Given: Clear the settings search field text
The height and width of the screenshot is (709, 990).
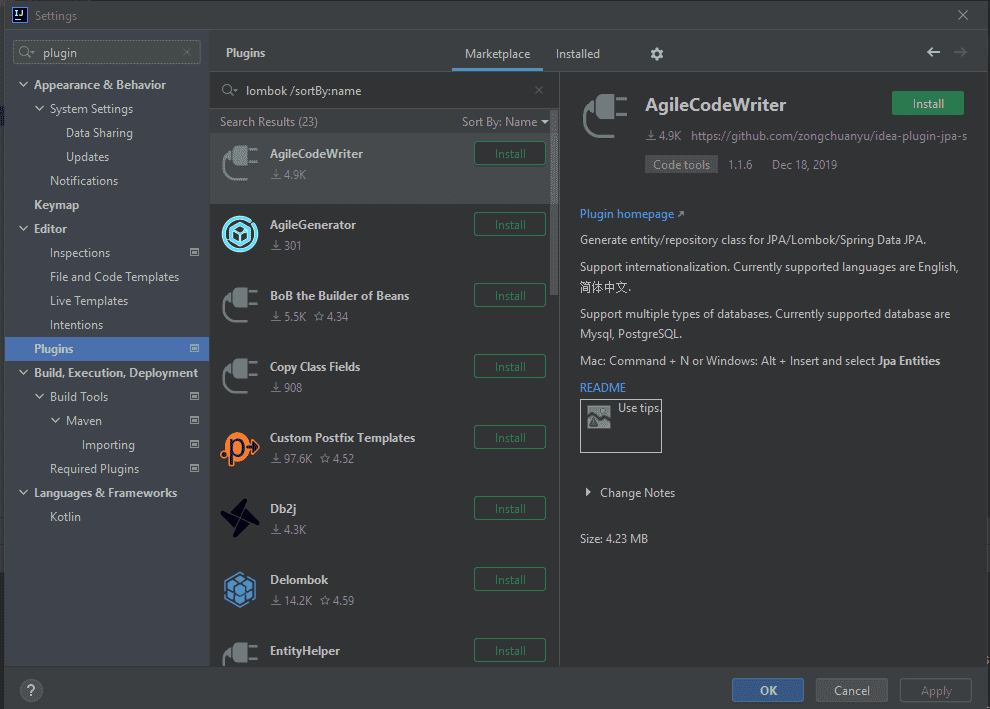Looking at the screenshot, I should pyautogui.click(x=187, y=53).
